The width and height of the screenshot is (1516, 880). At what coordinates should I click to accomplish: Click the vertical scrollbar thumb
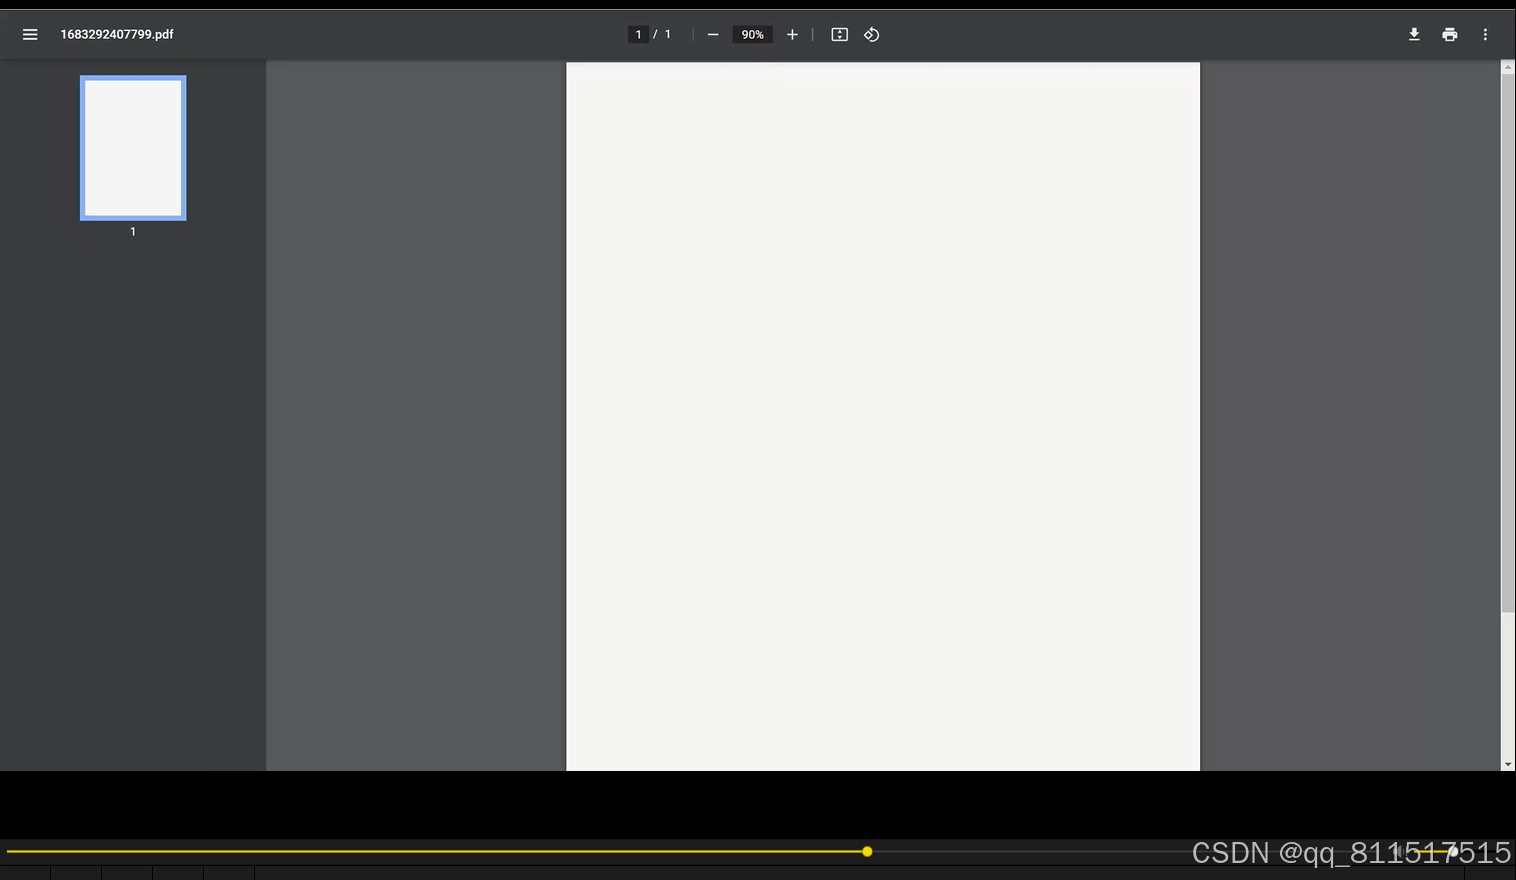click(1508, 343)
